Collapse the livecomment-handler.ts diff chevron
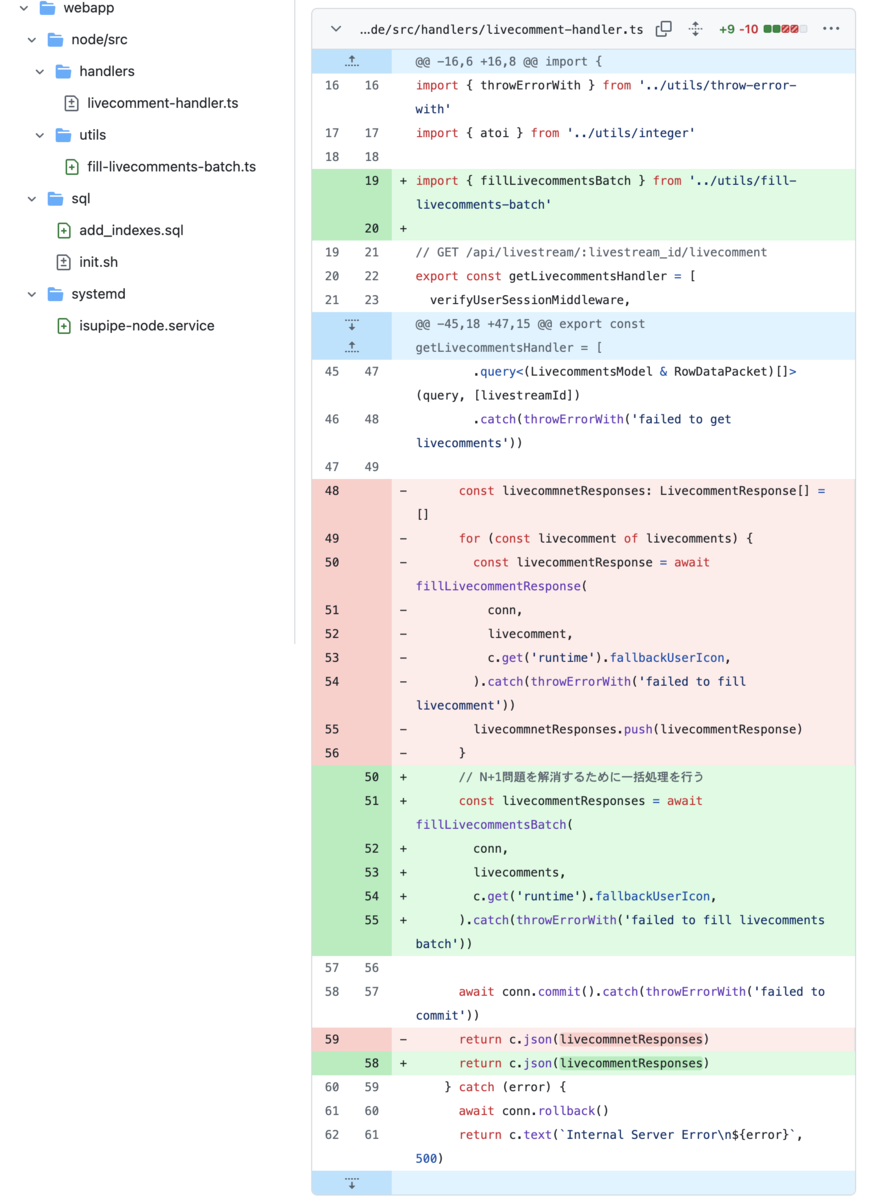872x1200 pixels. 336,29
